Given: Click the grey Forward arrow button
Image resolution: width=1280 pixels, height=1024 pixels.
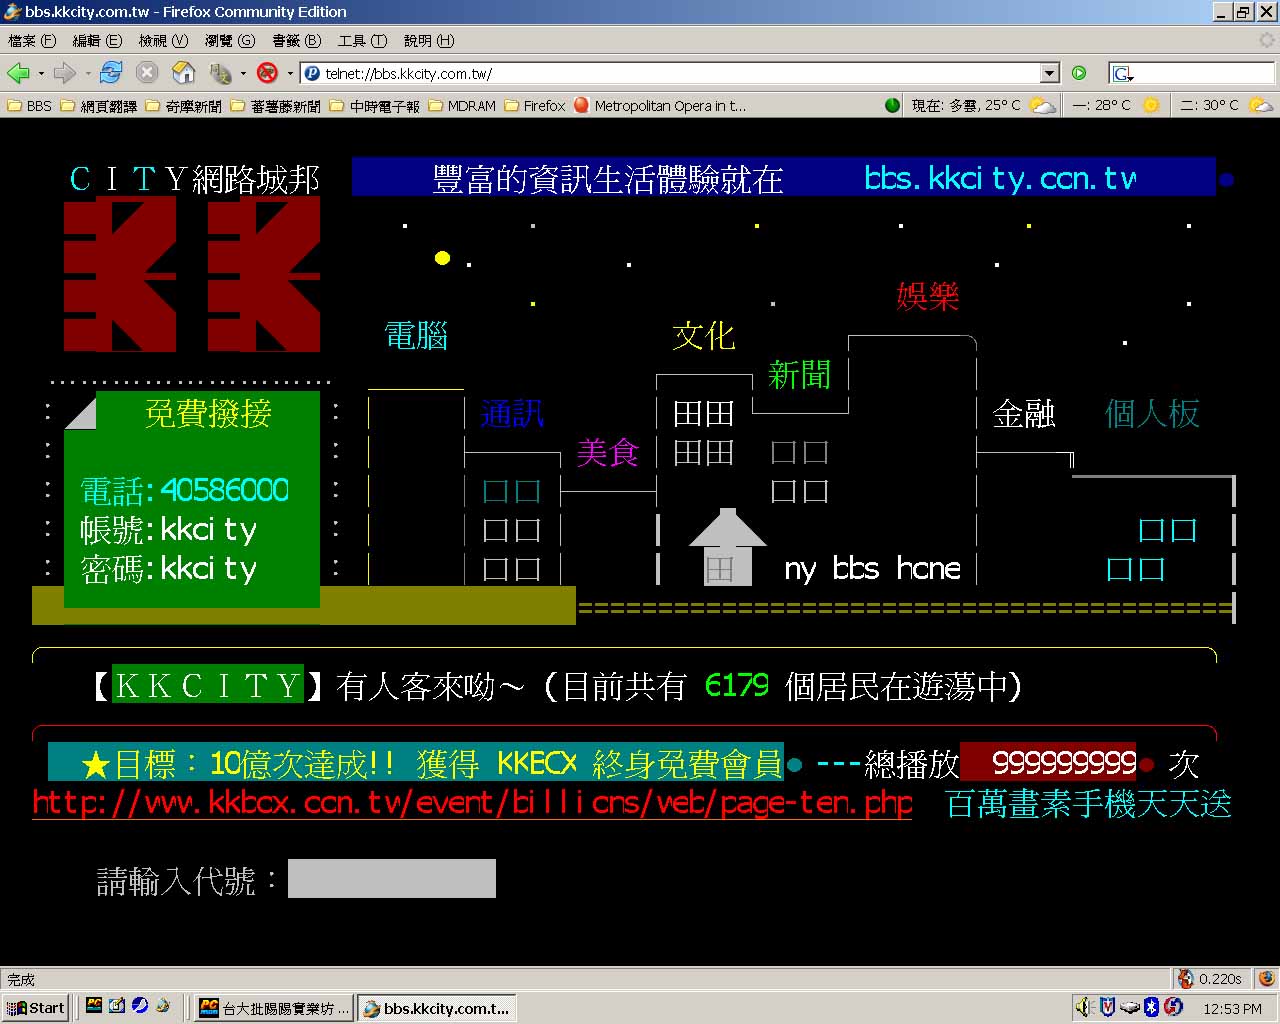Looking at the screenshot, I should pyautogui.click(x=65, y=73).
